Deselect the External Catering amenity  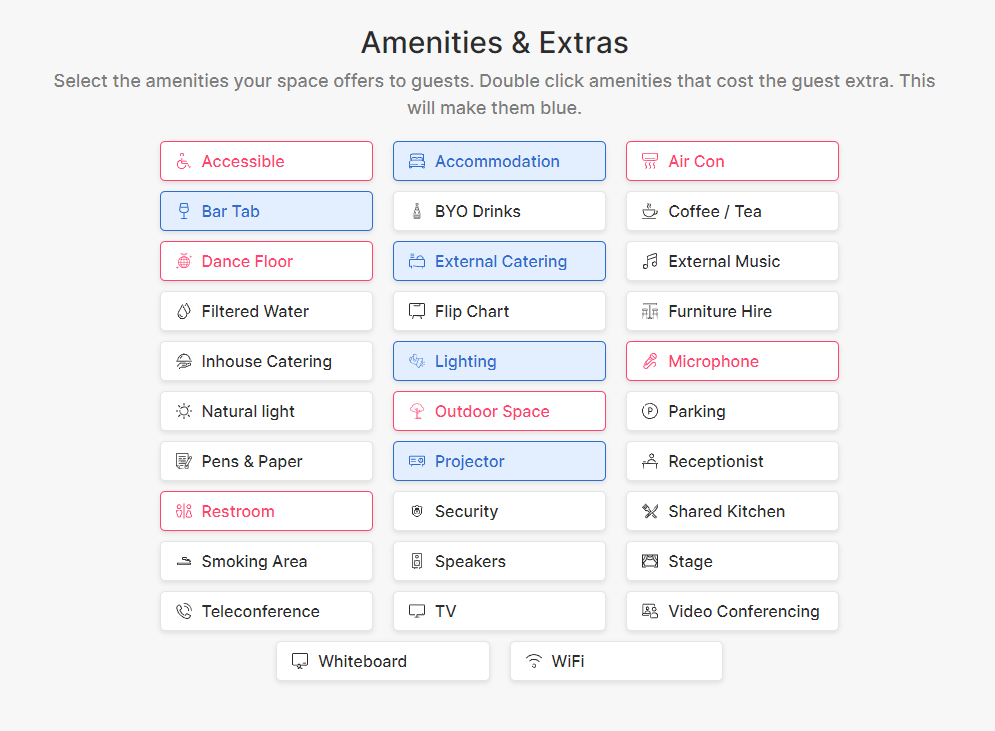pyautogui.click(x=499, y=261)
